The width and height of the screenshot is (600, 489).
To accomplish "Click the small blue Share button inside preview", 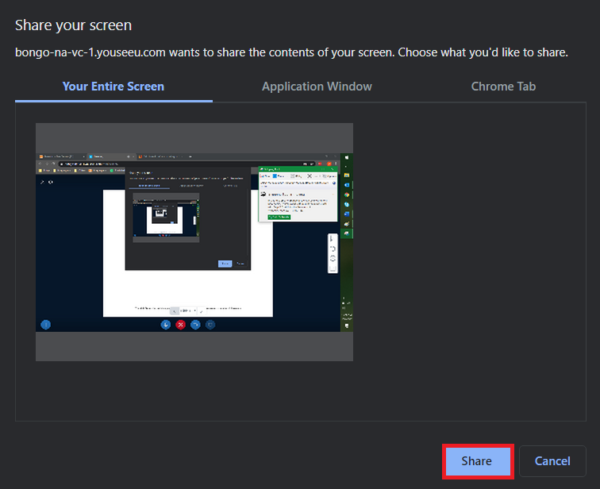I will pos(224,263).
